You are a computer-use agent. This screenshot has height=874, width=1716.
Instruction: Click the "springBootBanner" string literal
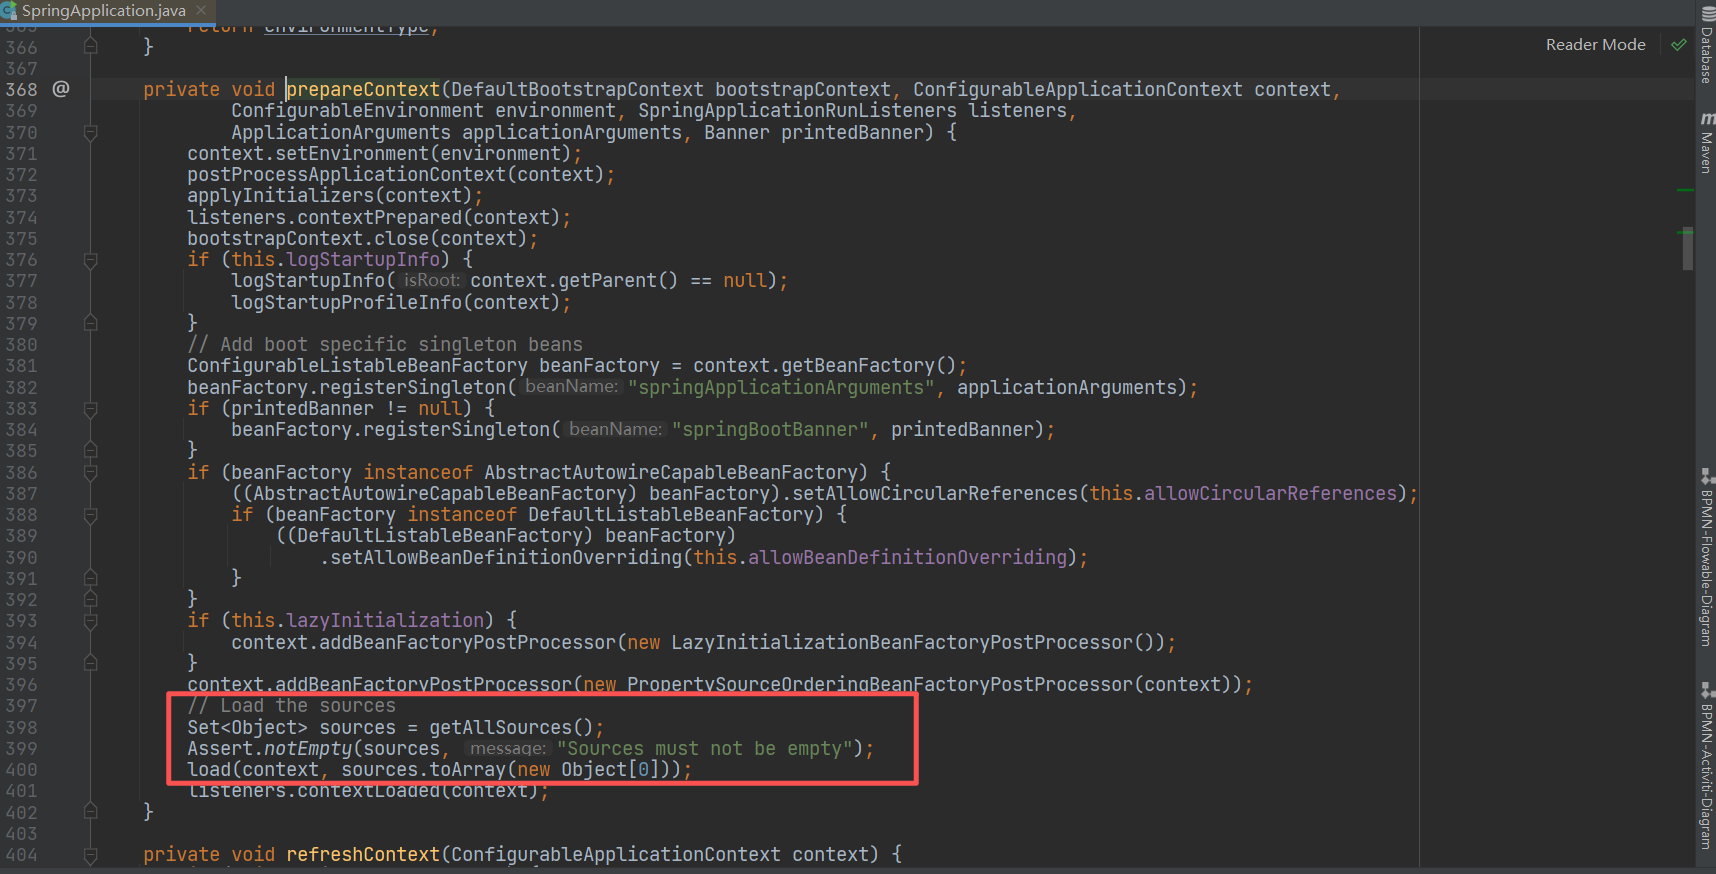[770, 430]
